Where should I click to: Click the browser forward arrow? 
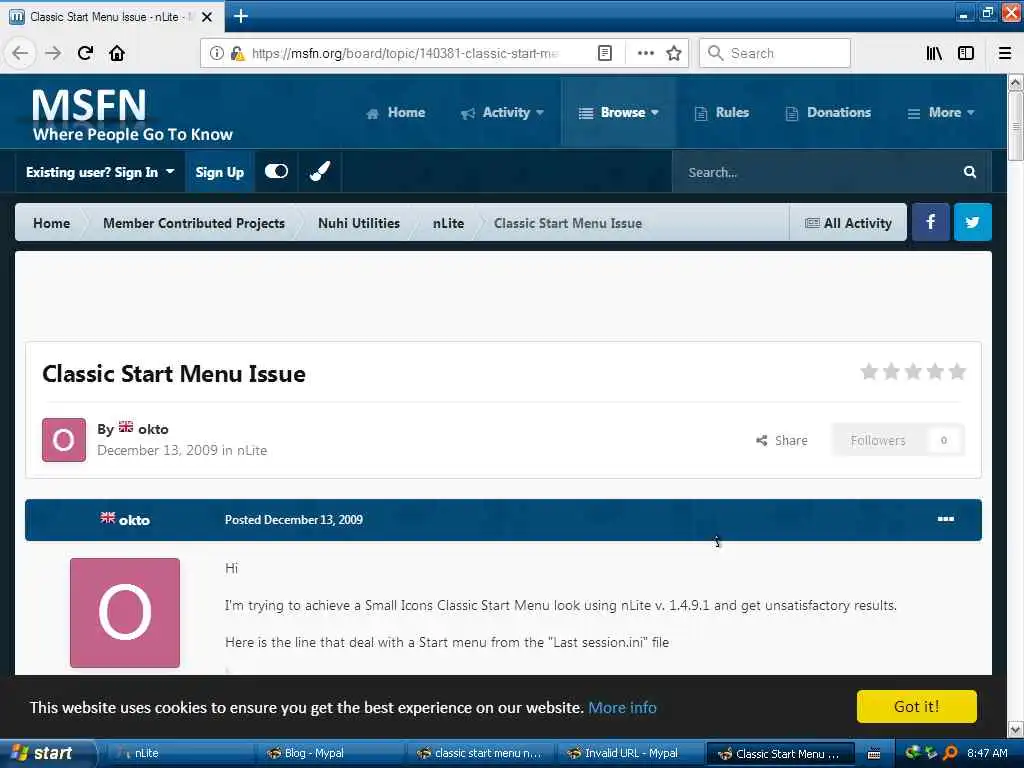(53, 54)
